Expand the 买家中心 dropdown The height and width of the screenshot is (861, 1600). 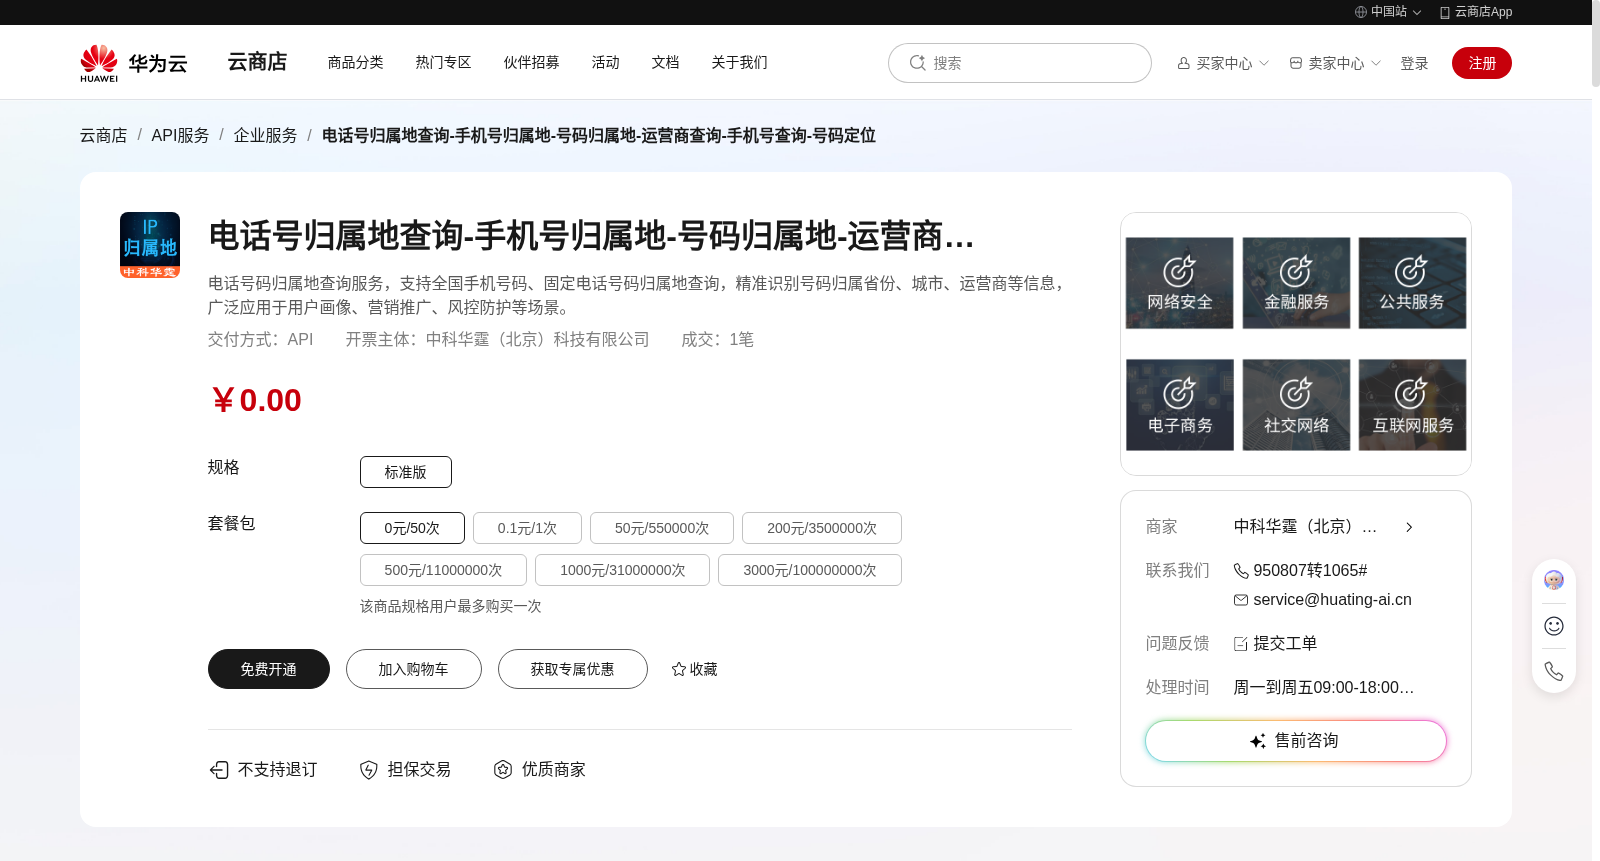coord(1223,63)
